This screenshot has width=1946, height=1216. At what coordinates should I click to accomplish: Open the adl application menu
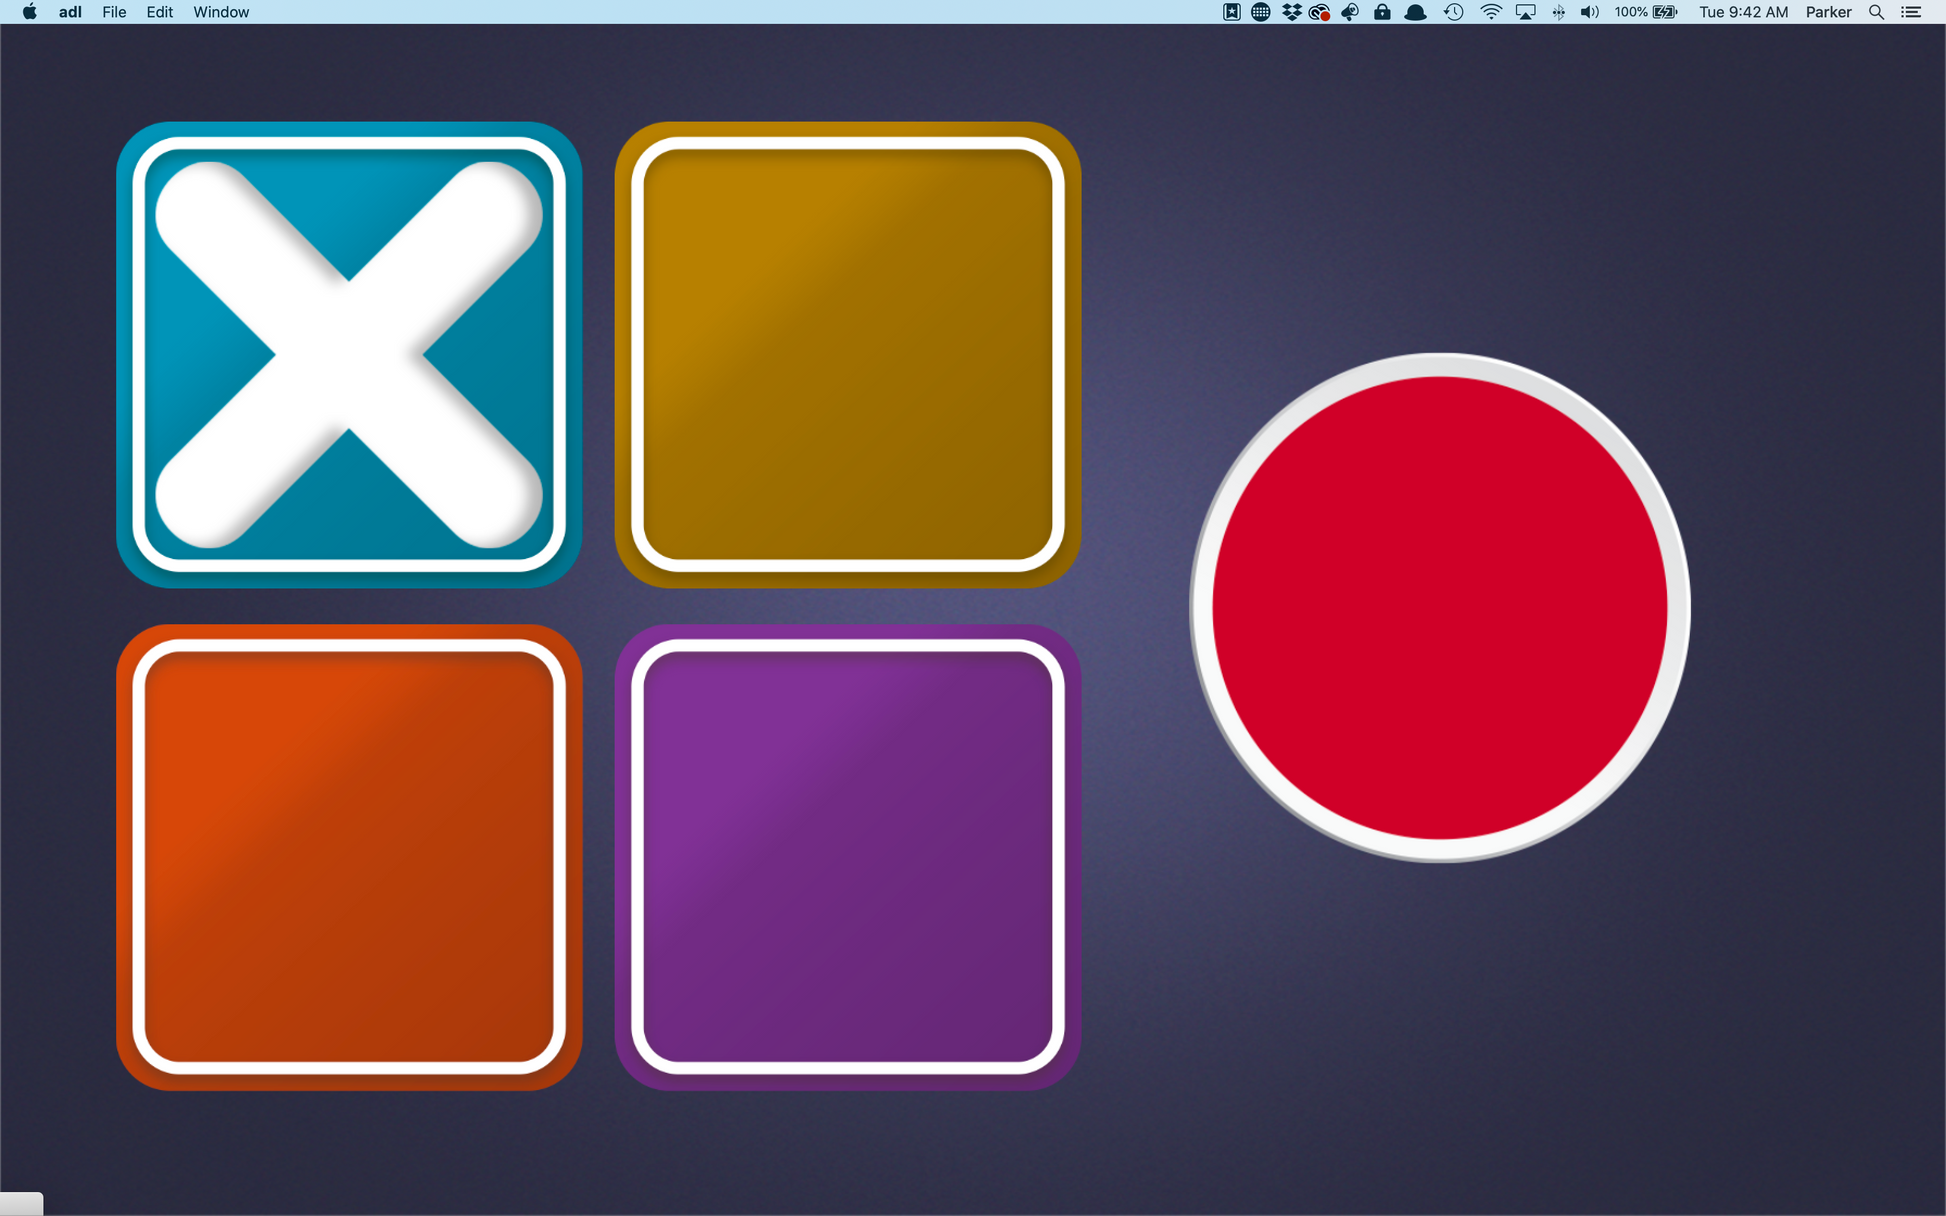tap(70, 12)
